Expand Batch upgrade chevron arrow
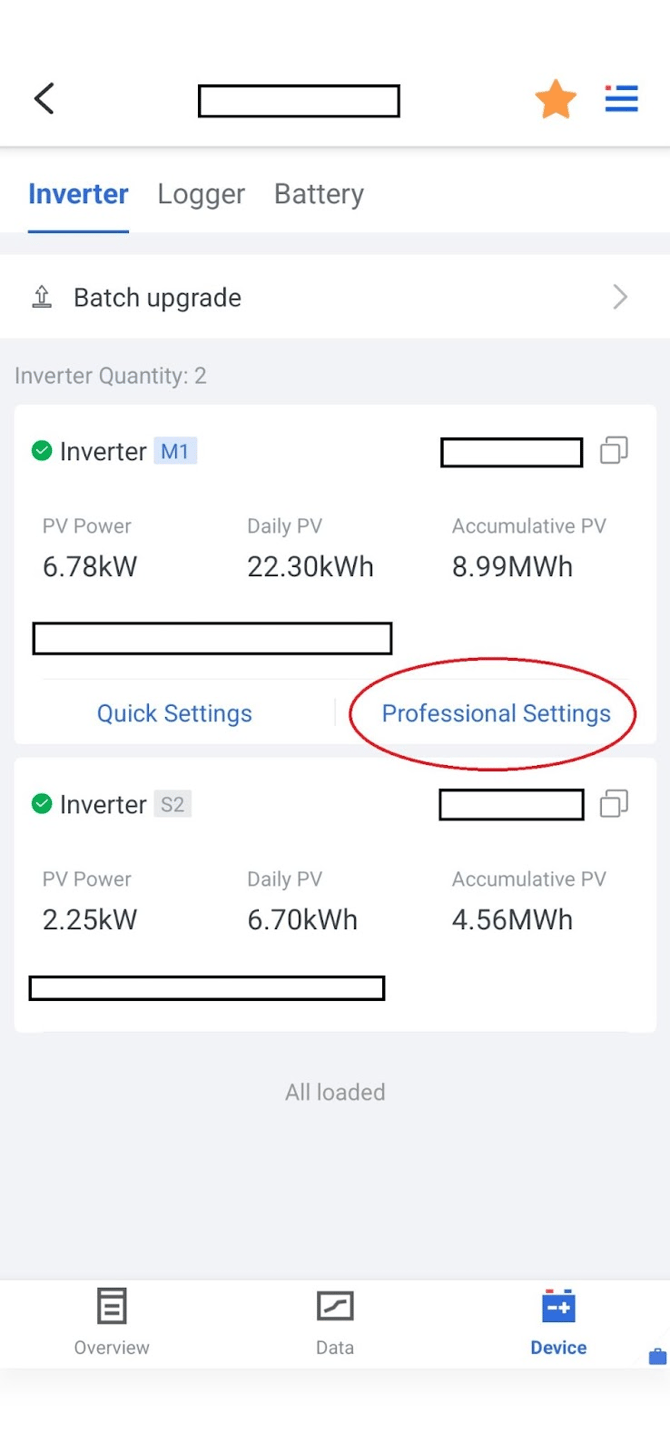670x1452 pixels. [x=620, y=297]
